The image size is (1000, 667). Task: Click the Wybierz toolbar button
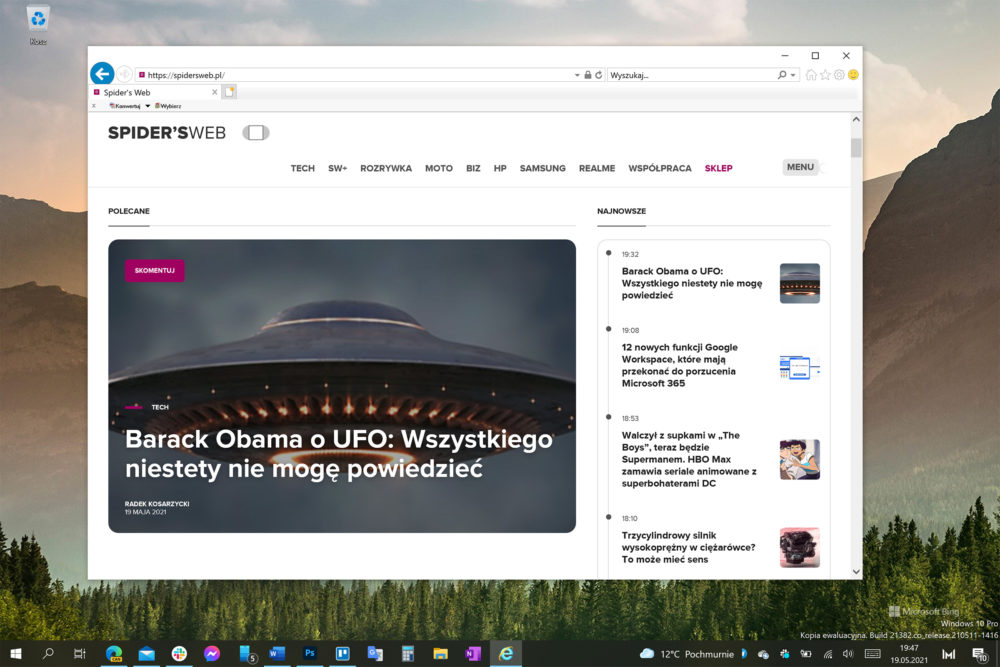(x=168, y=106)
